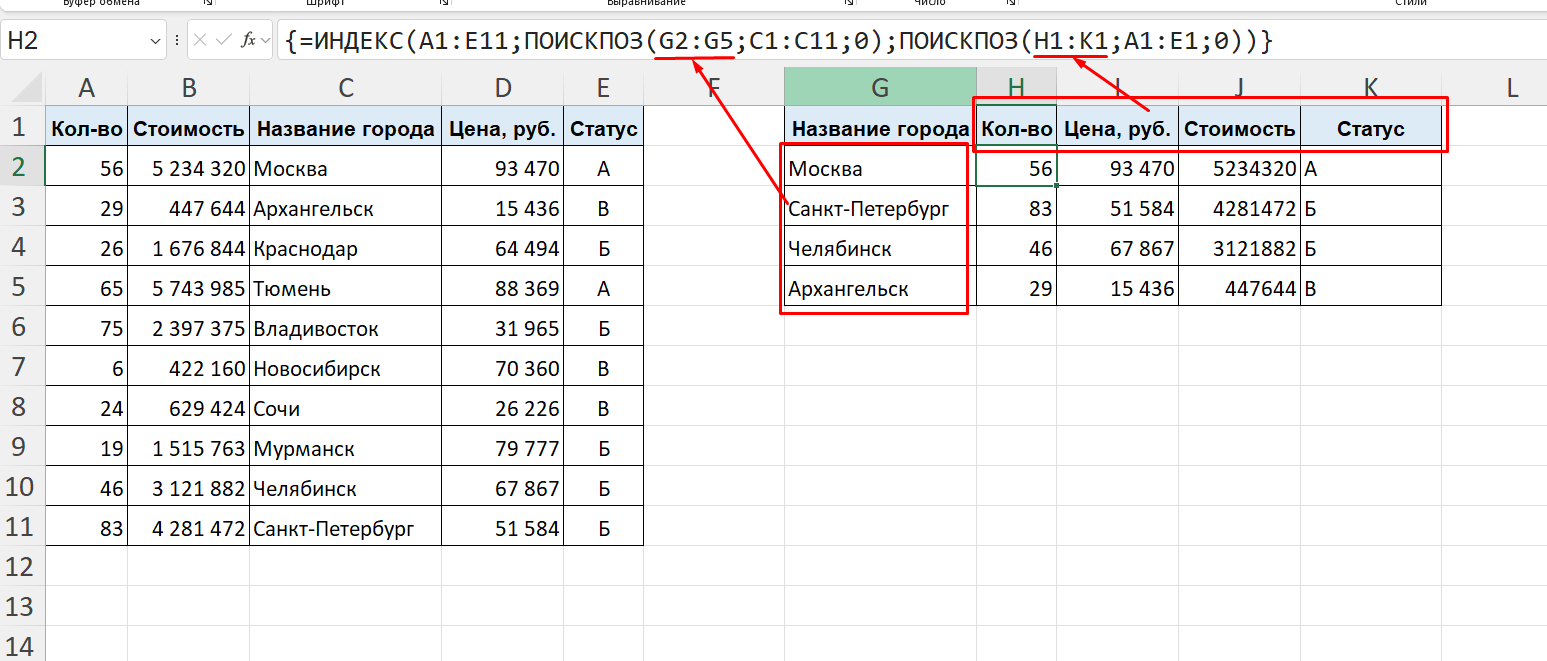Viewport: 1547px width, 661px height.
Task: Click header cell 'Название города' in column C
Action: coord(346,128)
